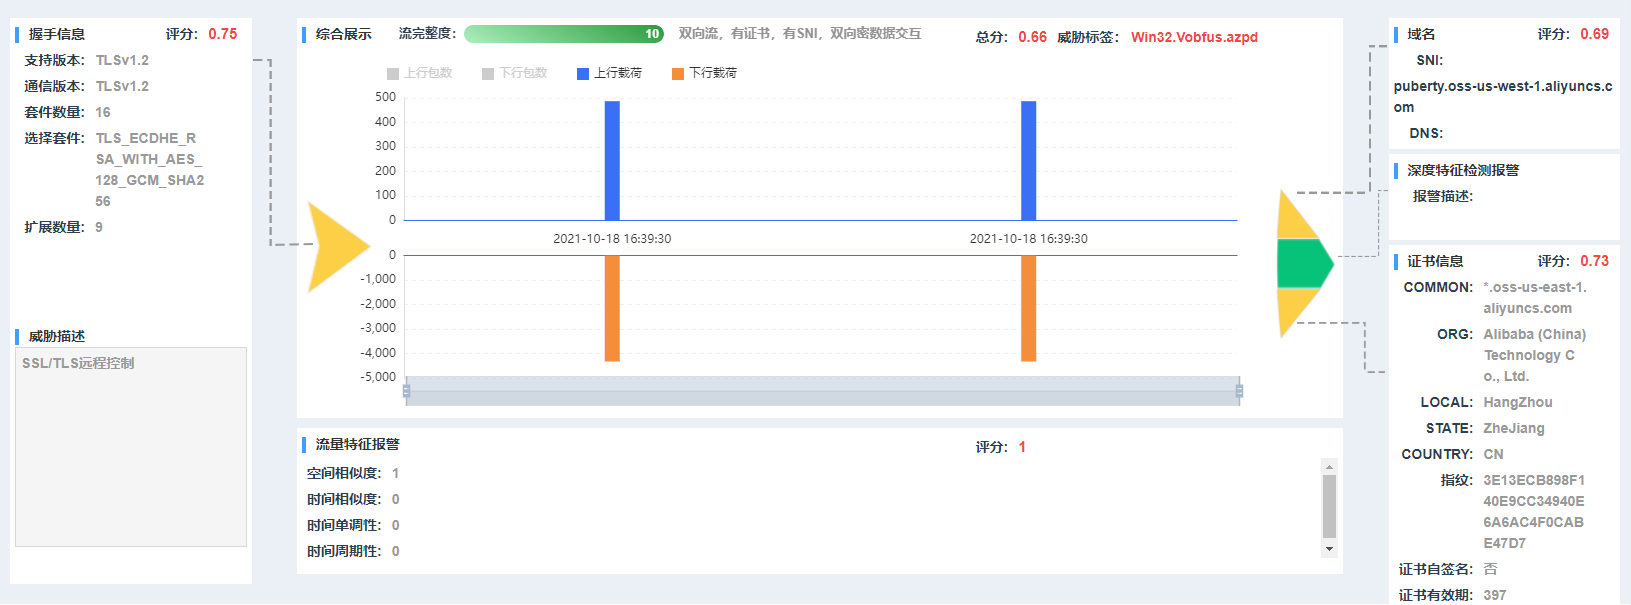This screenshot has width=1631, height=605.
Task: Toggle the 下行包数 legend series
Action: coord(514,73)
